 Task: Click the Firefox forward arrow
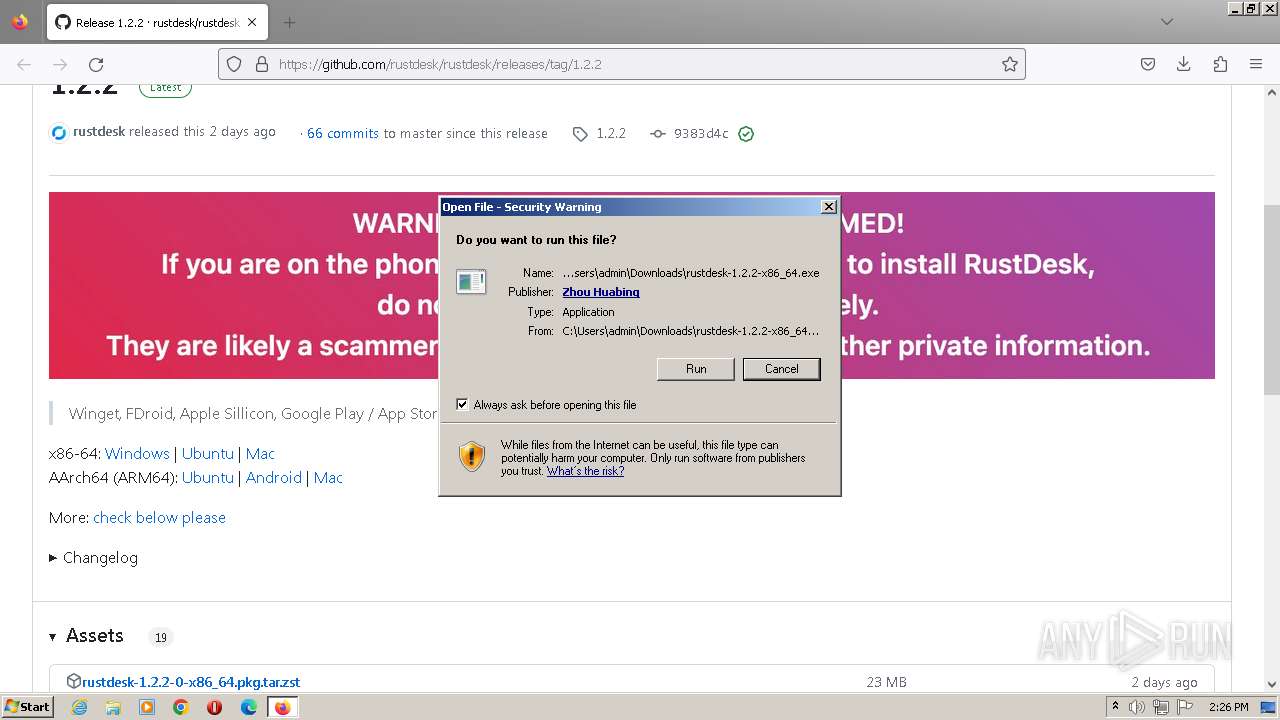60,64
